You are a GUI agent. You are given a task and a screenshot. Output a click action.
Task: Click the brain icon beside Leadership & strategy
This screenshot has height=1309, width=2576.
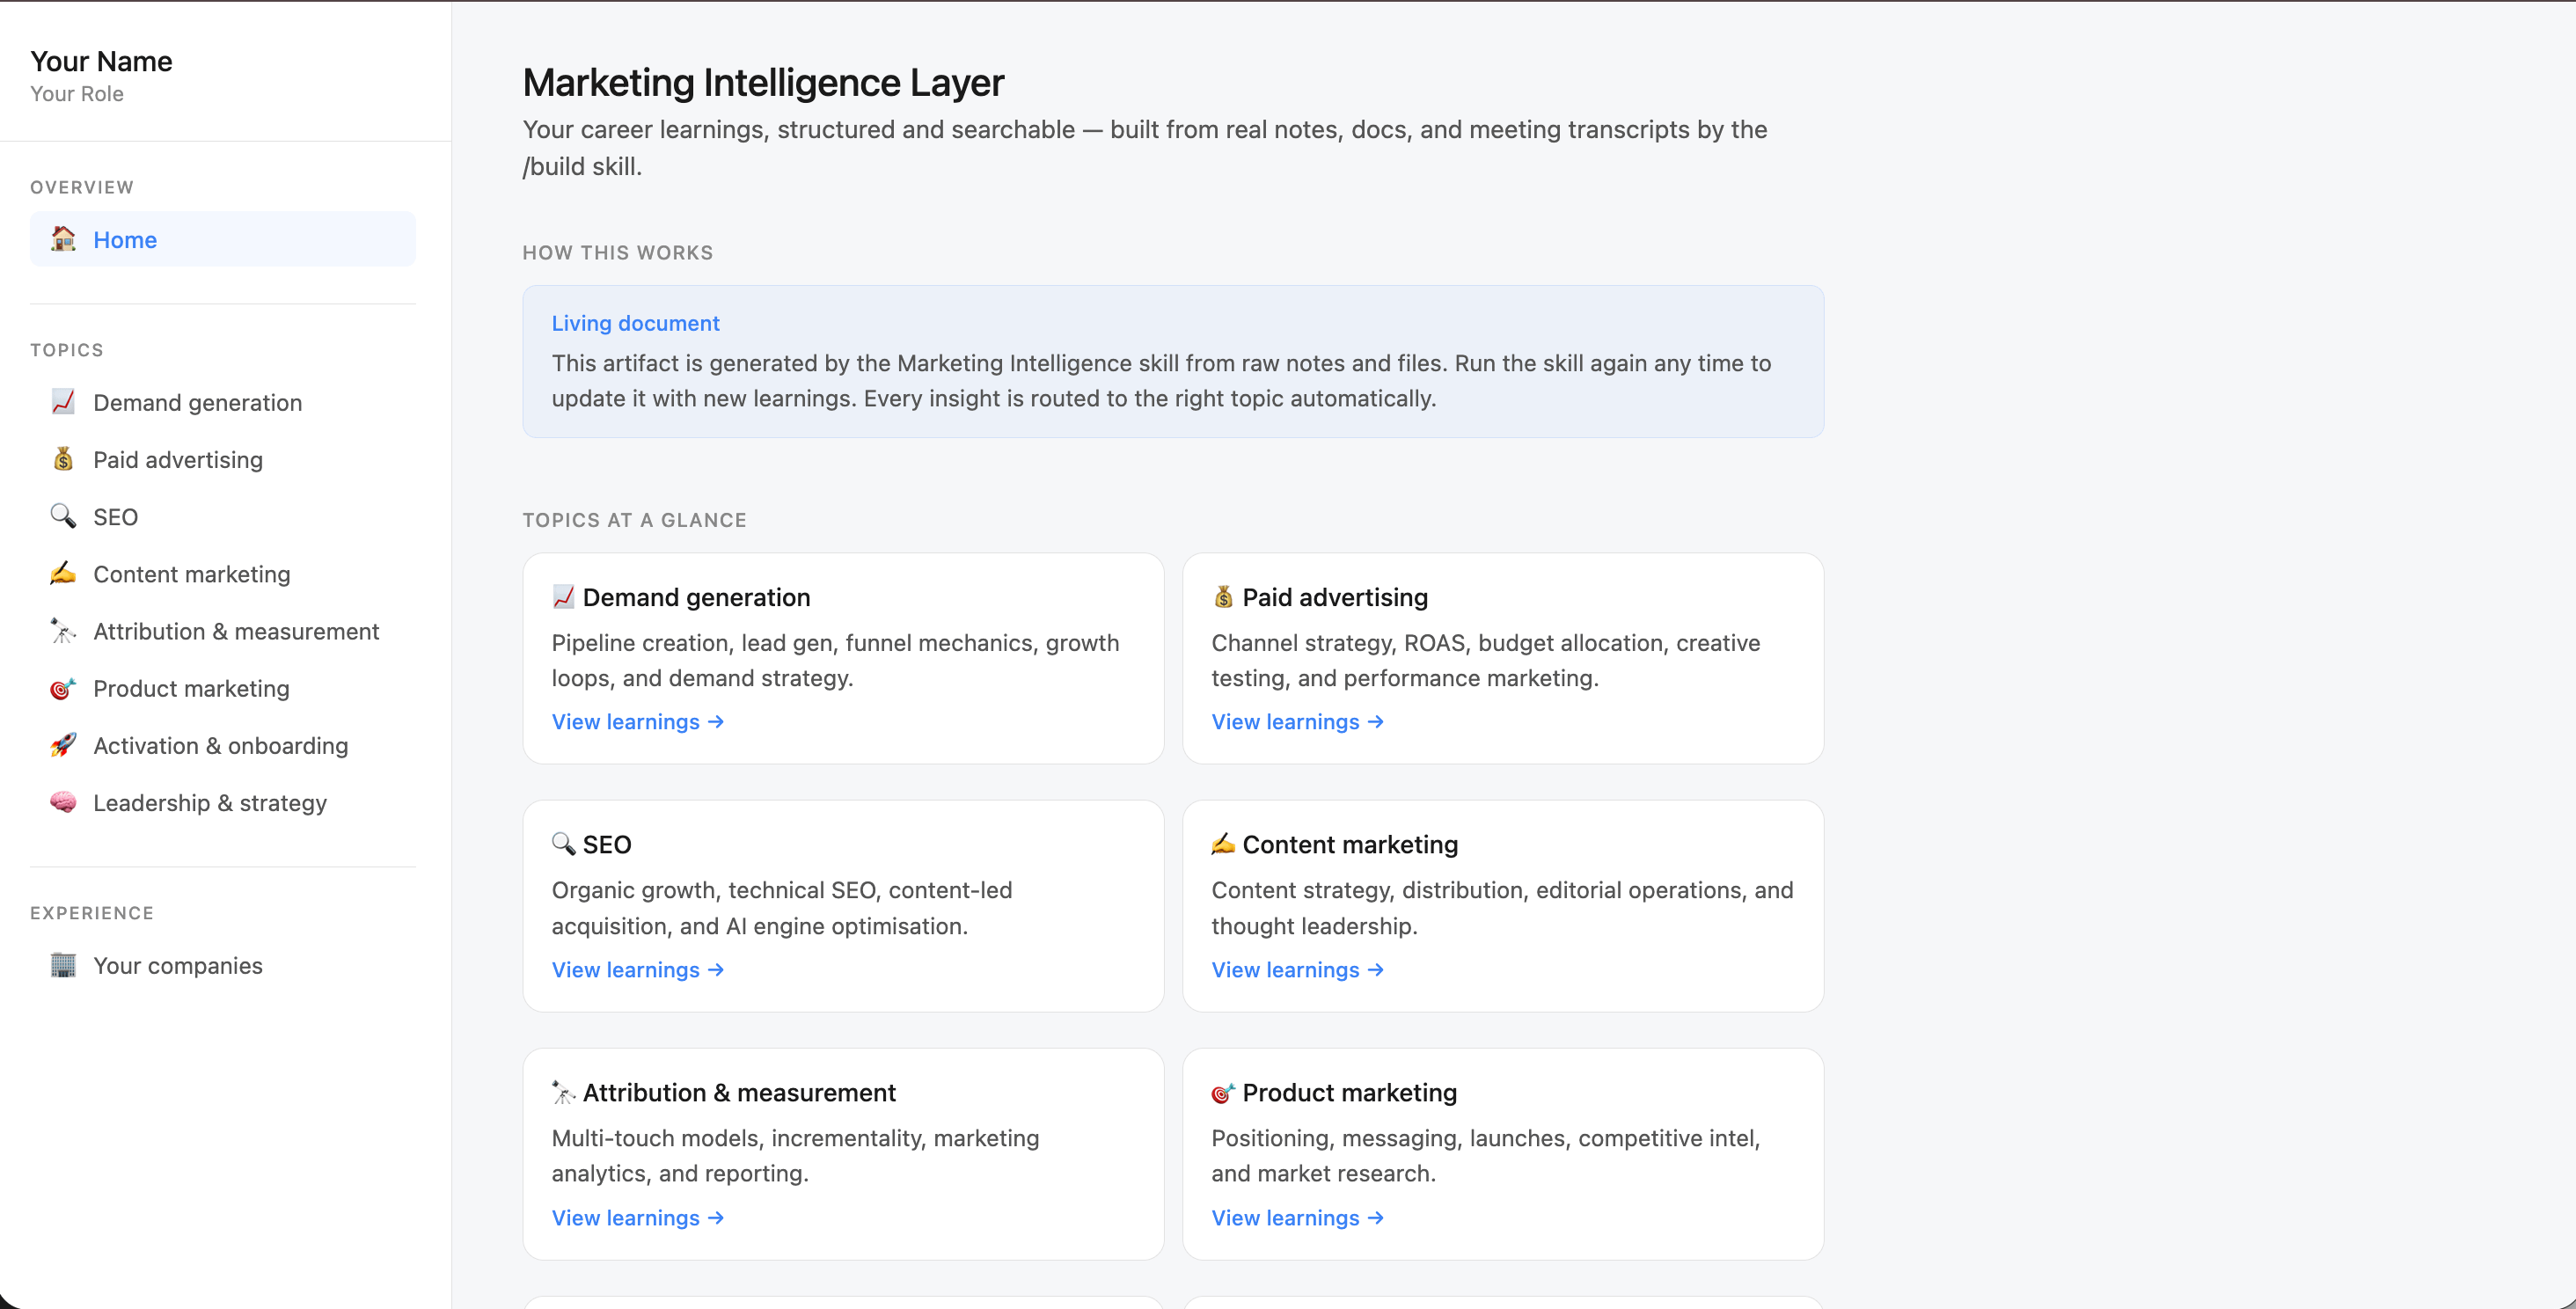[63, 802]
